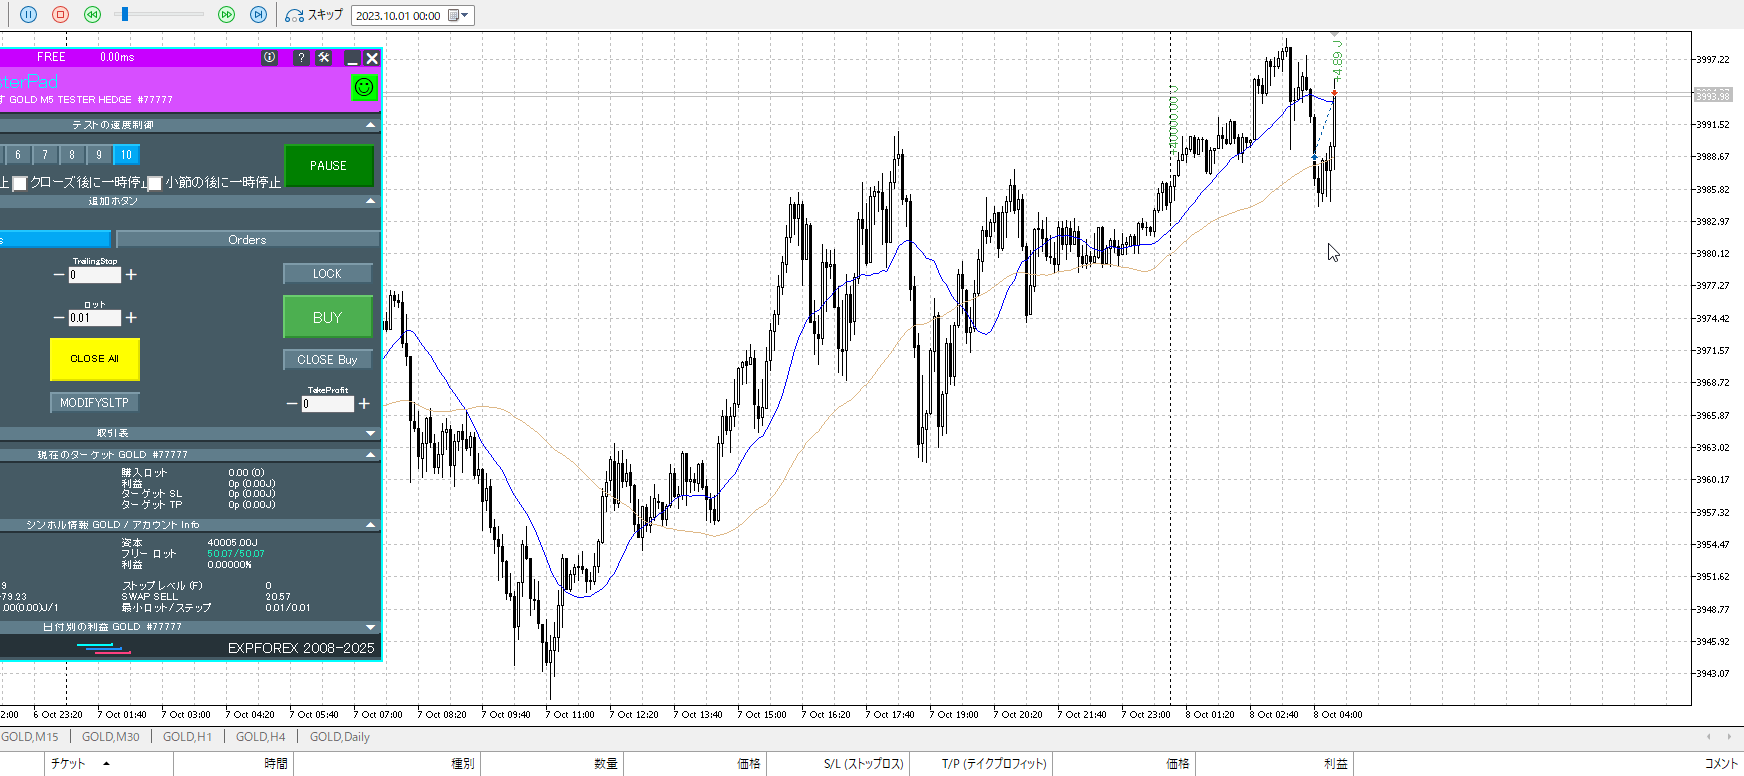Open the panel info icon

click(269, 58)
